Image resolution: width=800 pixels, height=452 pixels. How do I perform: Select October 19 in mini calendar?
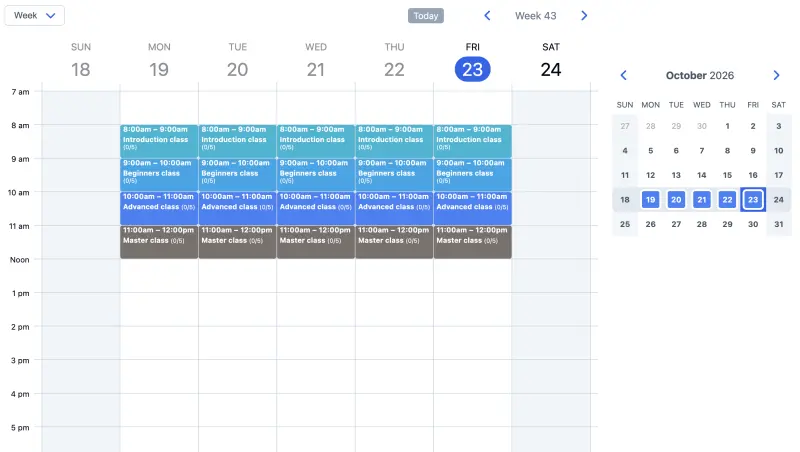651,199
